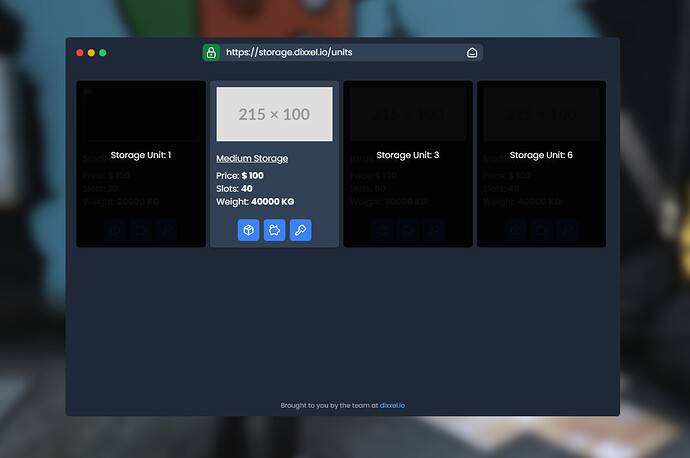
Task: Click the Weight: 40000 KG text
Action: [x=255, y=202]
